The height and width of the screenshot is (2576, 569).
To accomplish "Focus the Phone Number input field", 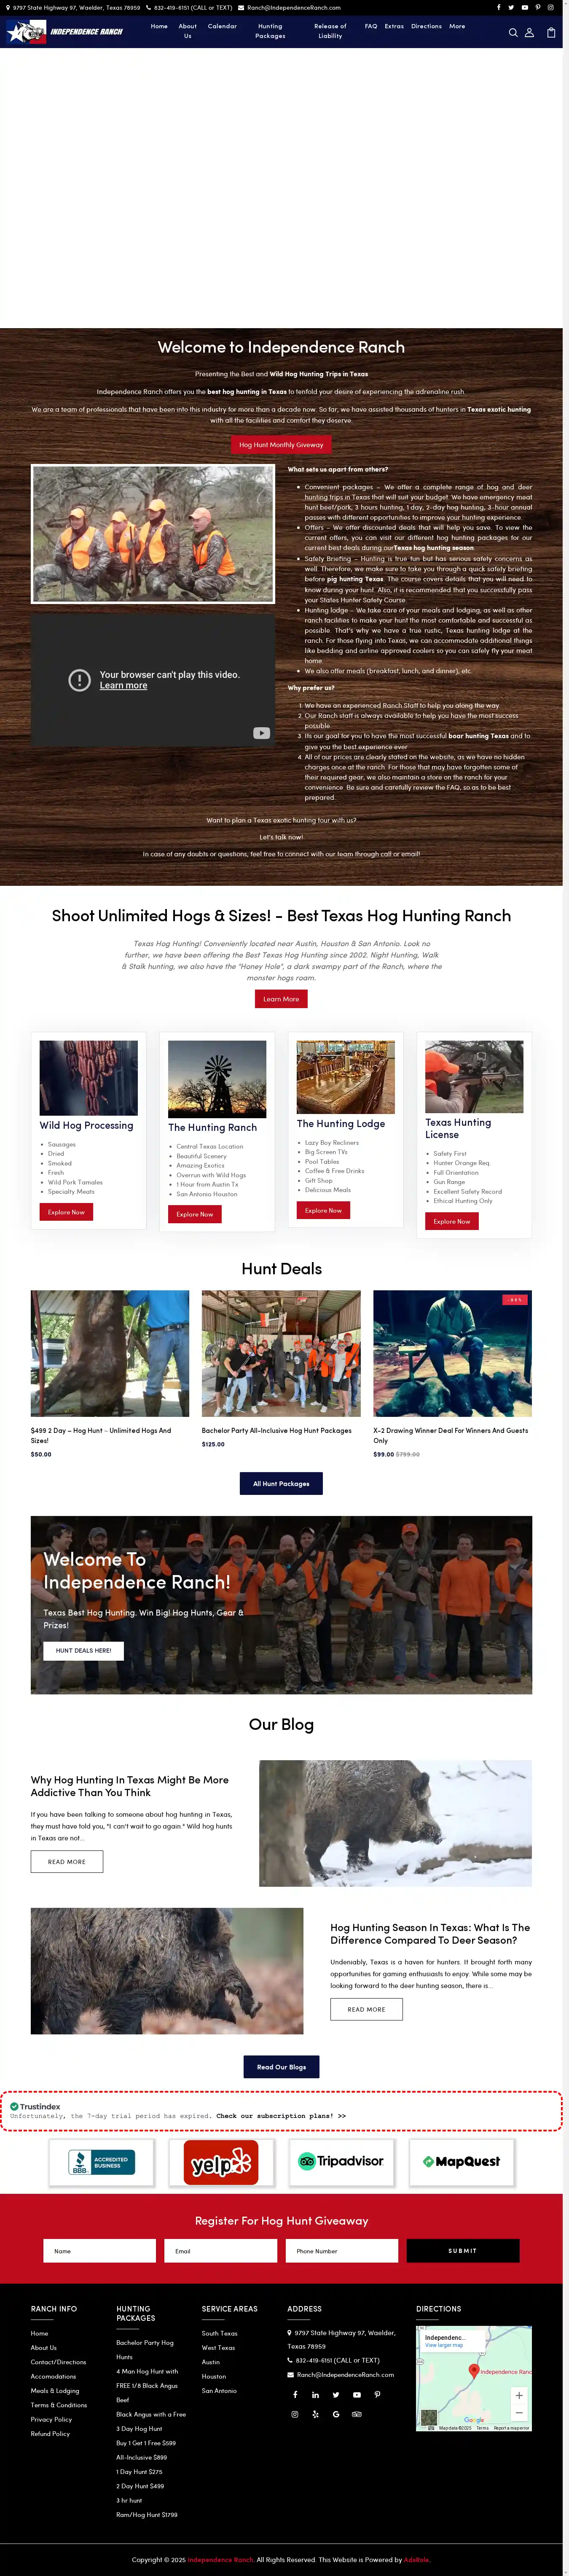I will [x=341, y=2250].
